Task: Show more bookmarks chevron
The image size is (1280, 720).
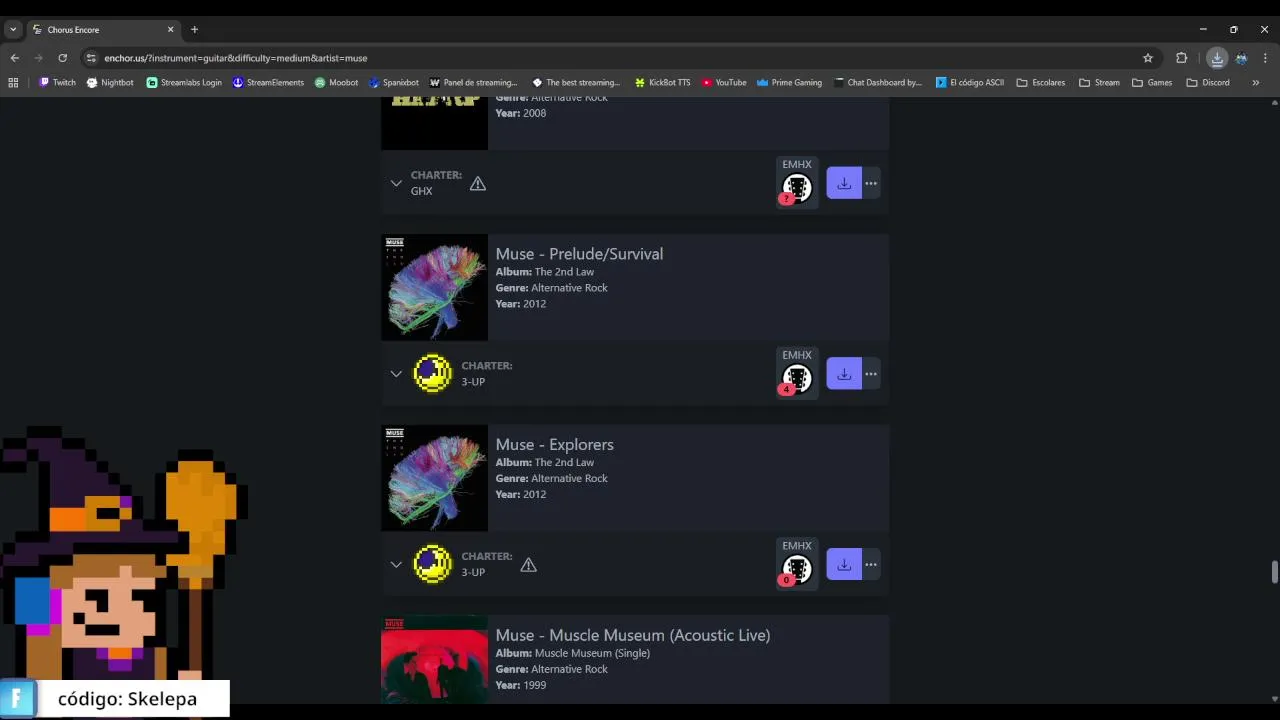Action: pos(1256,82)
